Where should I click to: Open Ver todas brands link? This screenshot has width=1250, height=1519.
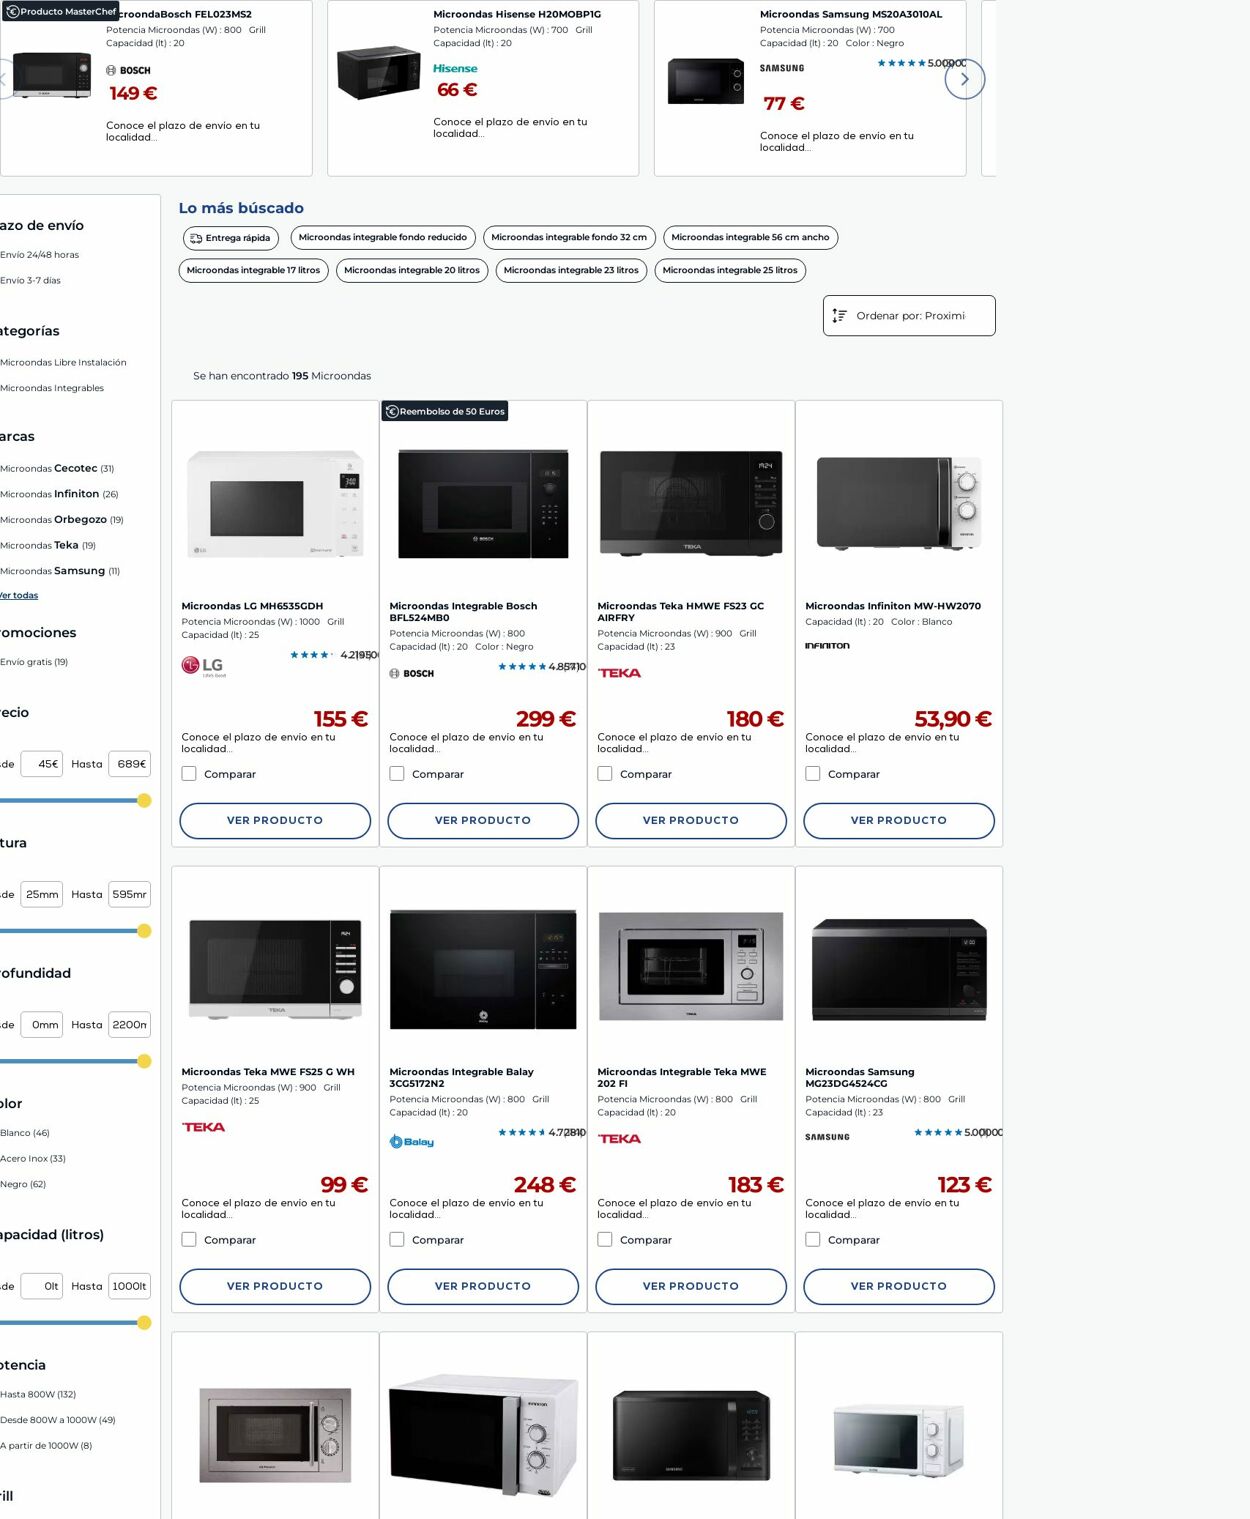pos(19,596)
